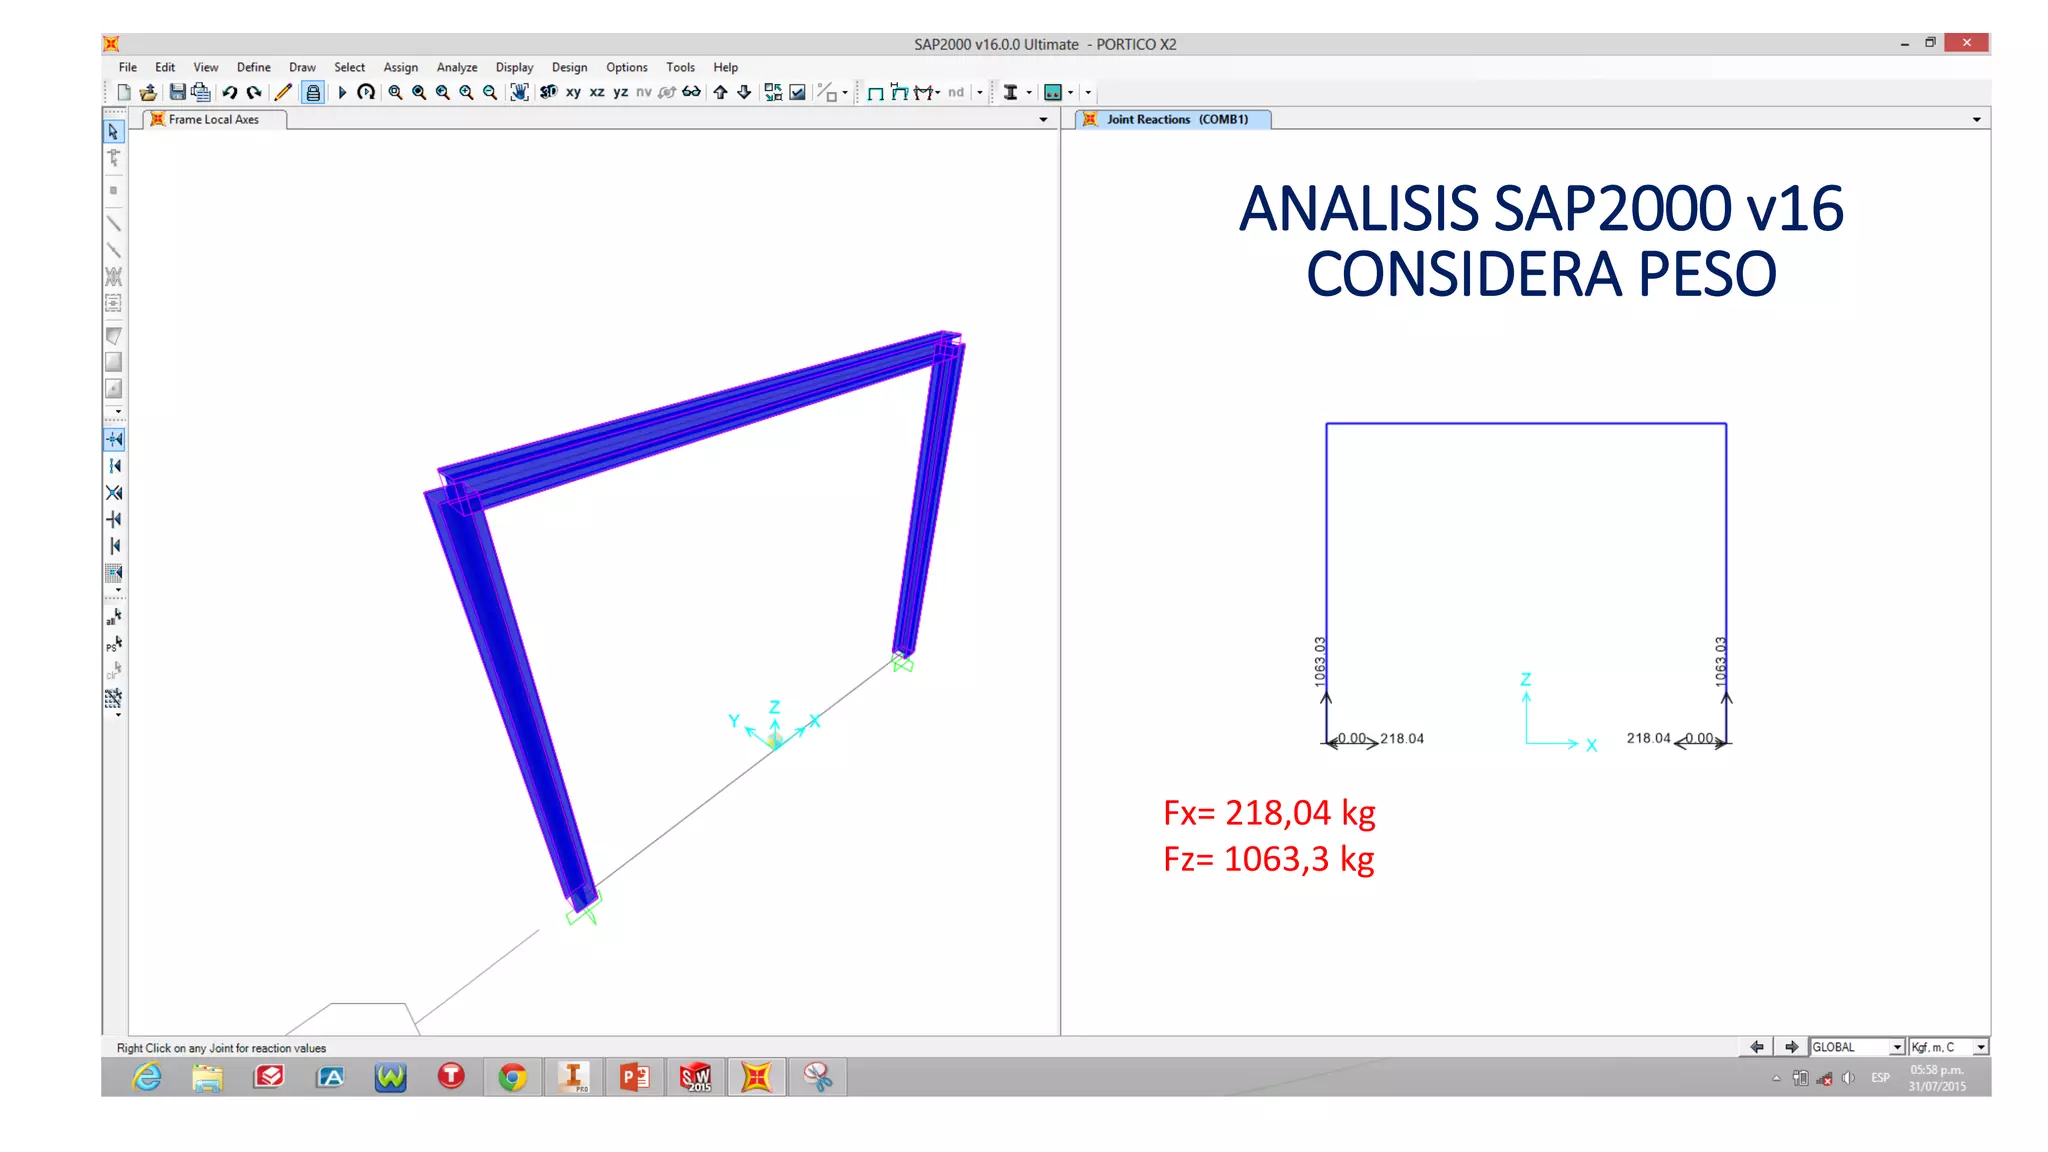Open the Assign menu
Viewport: 2048px width, 1152px height.
(400, 67)
